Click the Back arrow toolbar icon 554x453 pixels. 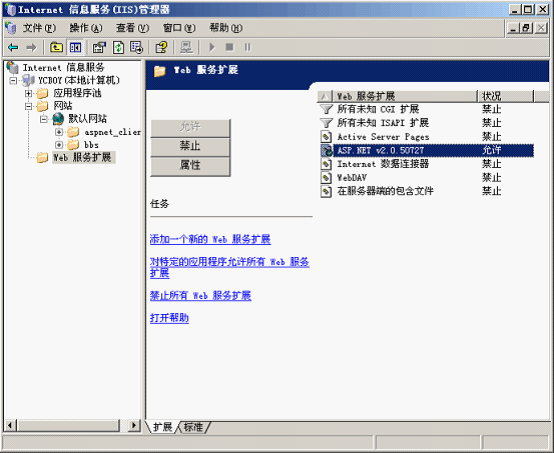[13, 47]
